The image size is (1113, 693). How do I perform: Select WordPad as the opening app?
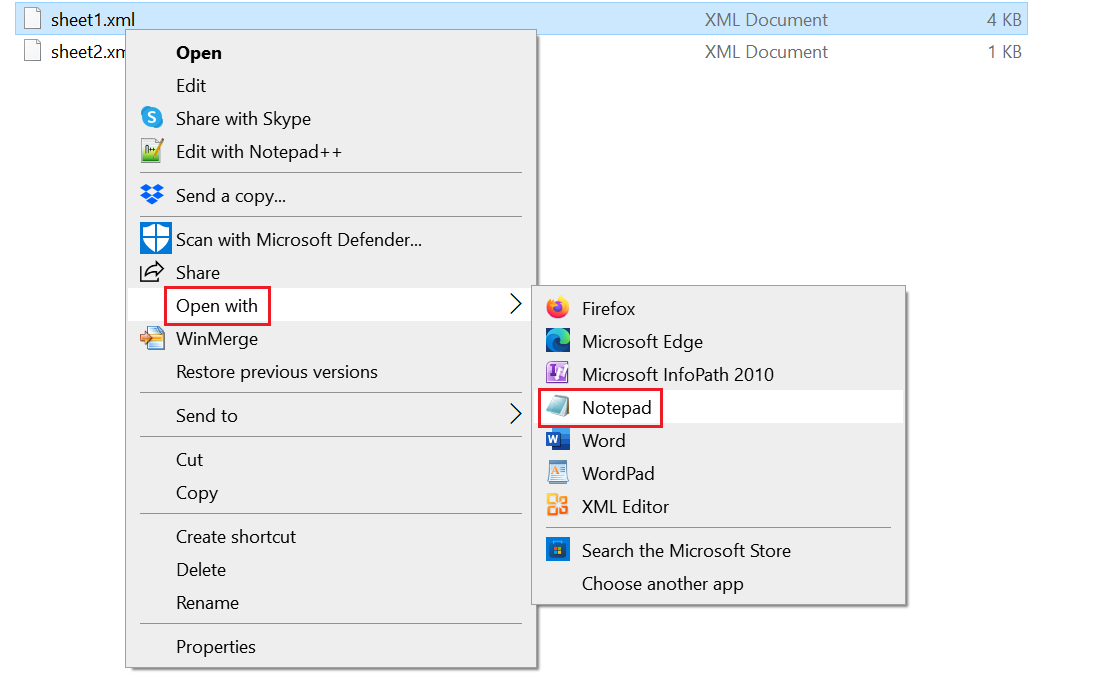(x=616, y=473)
